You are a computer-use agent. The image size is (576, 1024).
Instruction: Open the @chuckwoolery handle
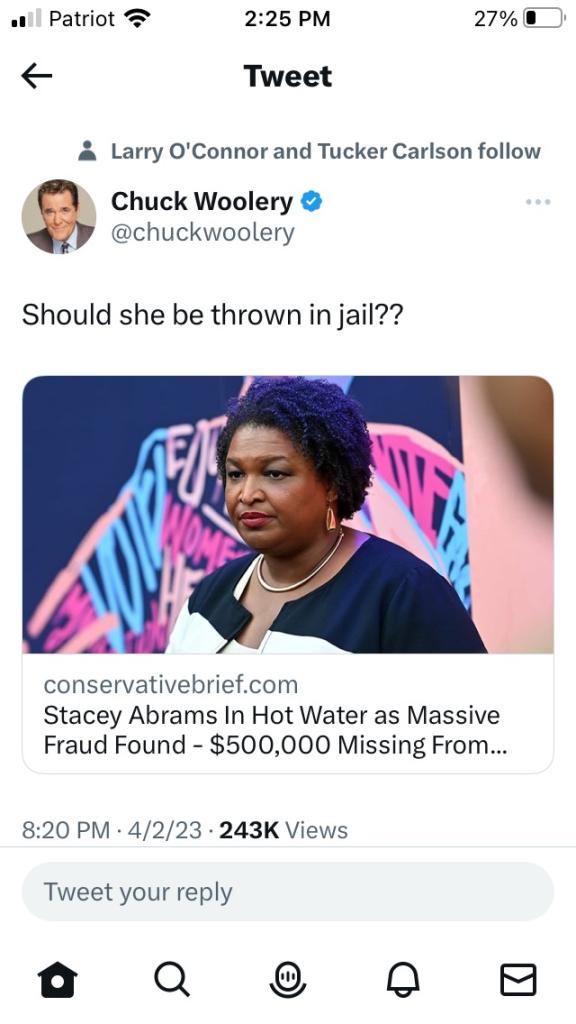202,233
